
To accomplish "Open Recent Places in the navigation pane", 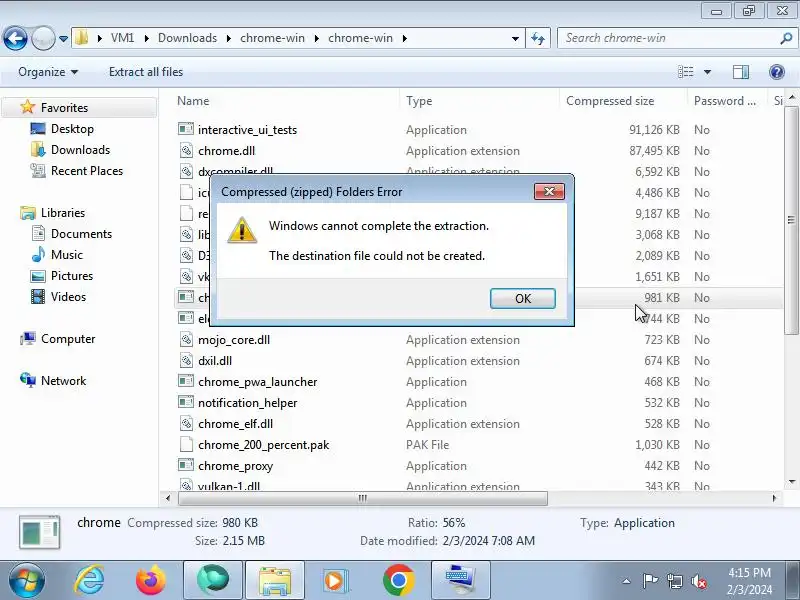I will (87, 170).
